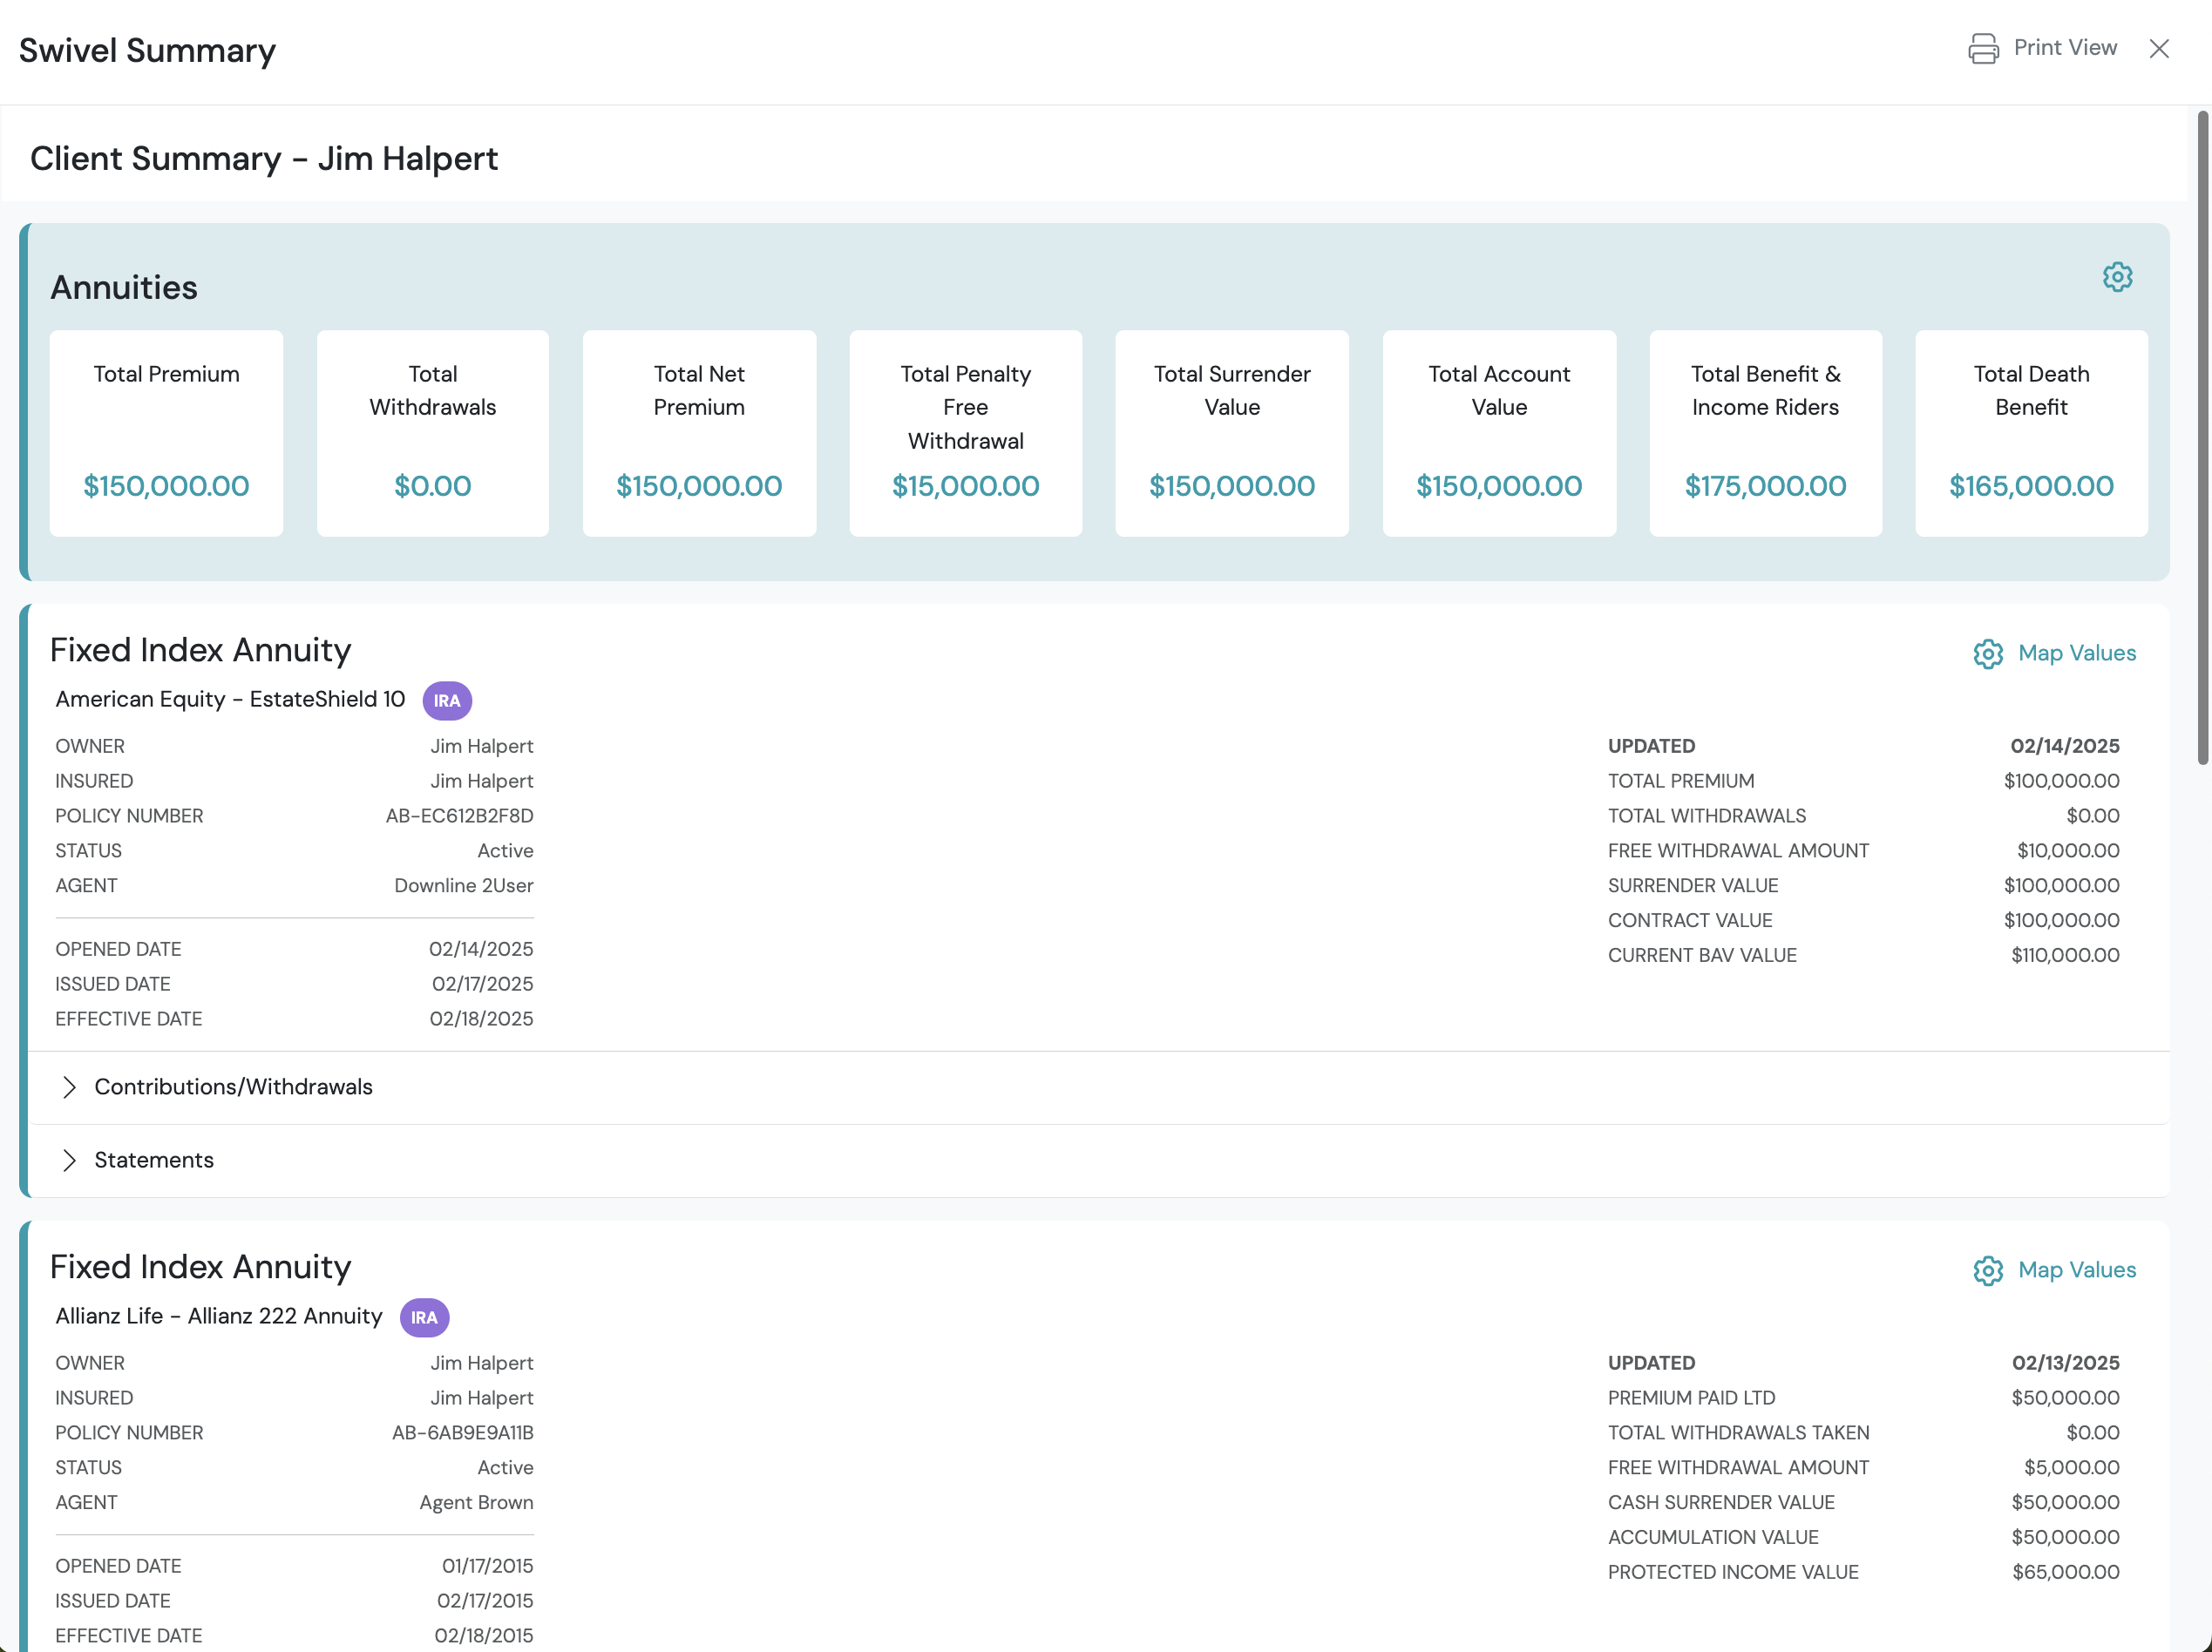Click the 02/17/2015 issued date
Image resolution: width=2212 pixels, height=1652 pixels.
[485, 1601]
